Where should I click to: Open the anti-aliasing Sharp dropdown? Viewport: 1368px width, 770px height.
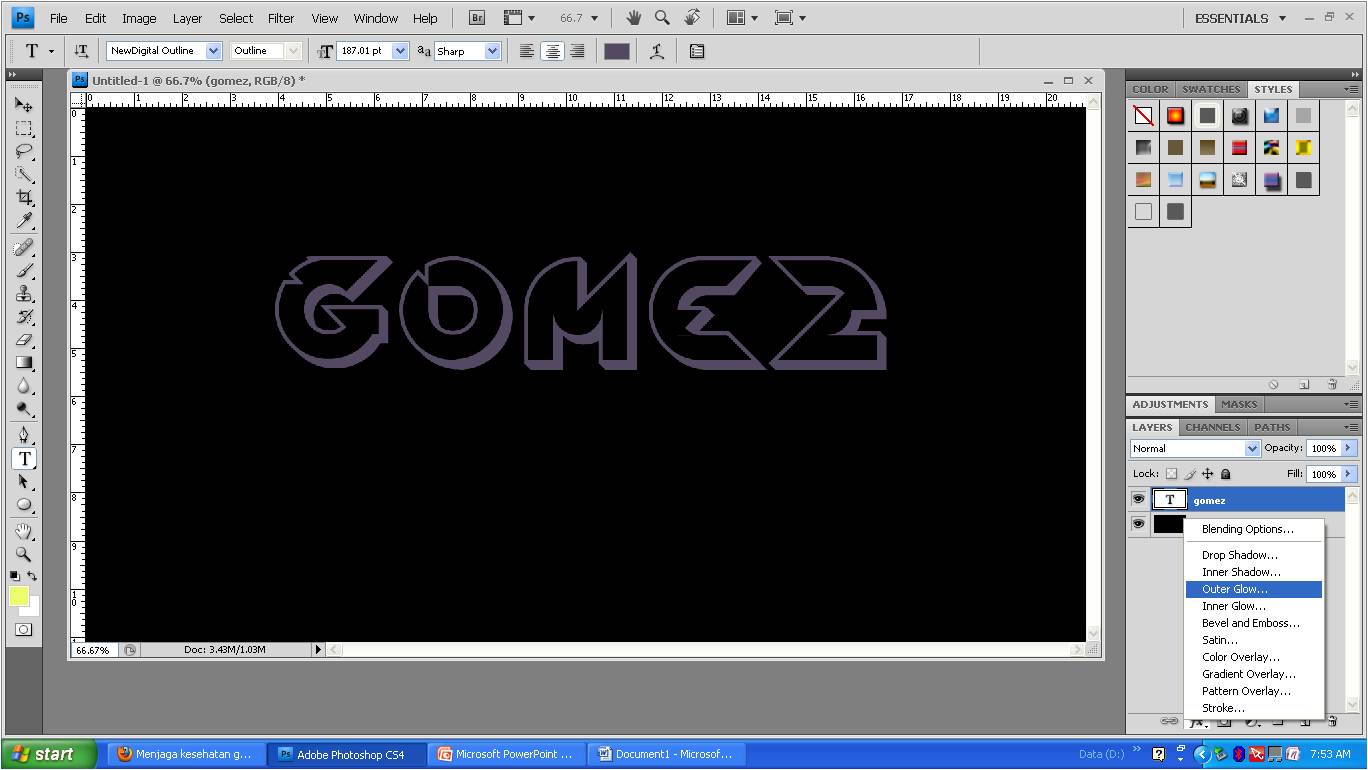tap(492, 51)
